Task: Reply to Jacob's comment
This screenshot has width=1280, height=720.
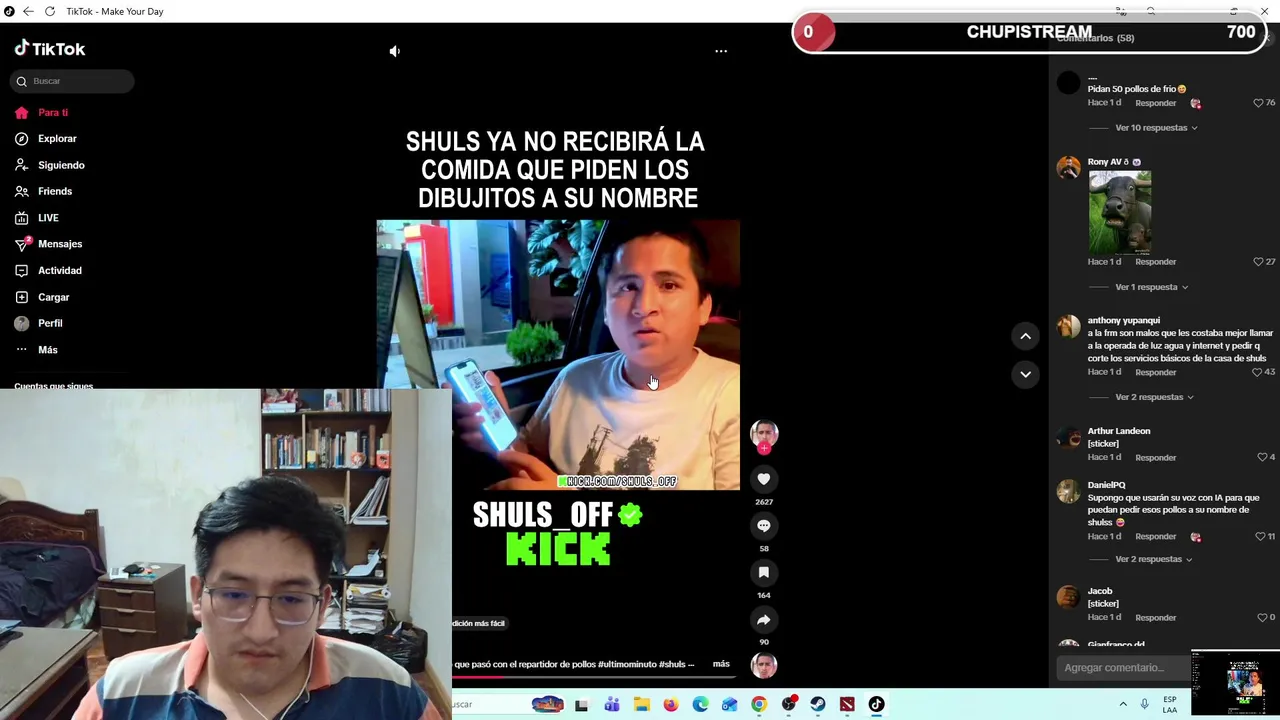Action: [1155, 618]
